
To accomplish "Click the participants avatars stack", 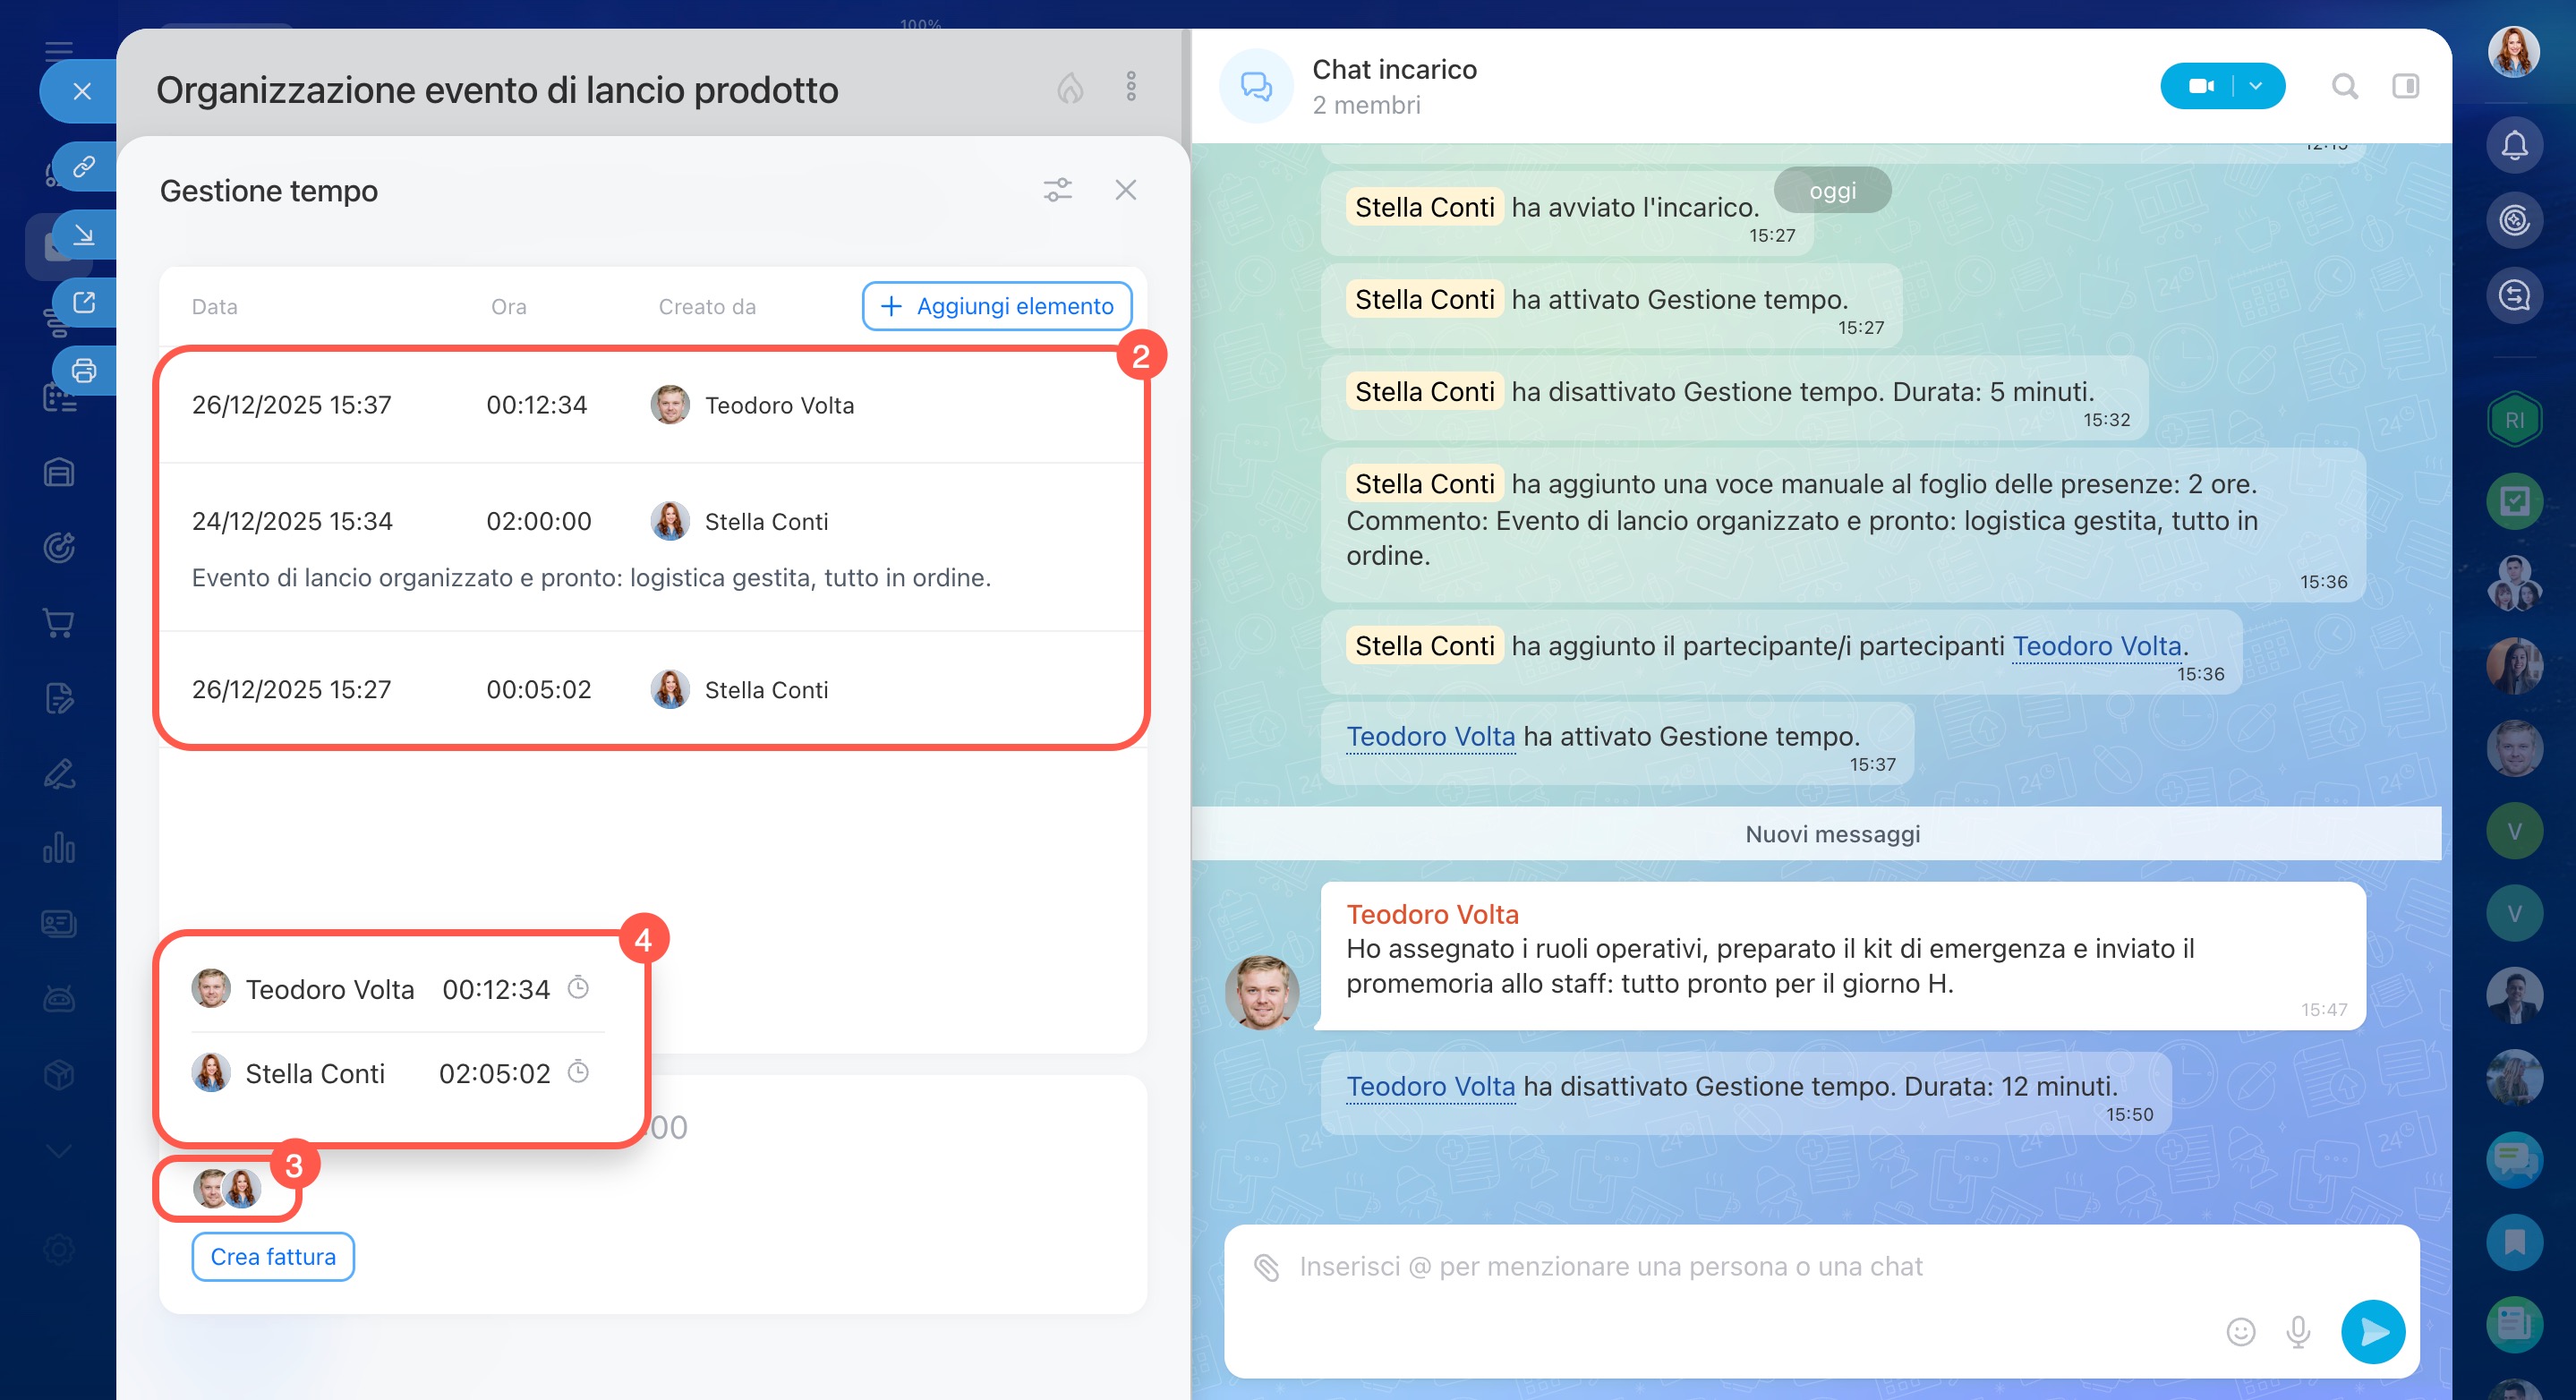I will click(x=227, y=1188).
